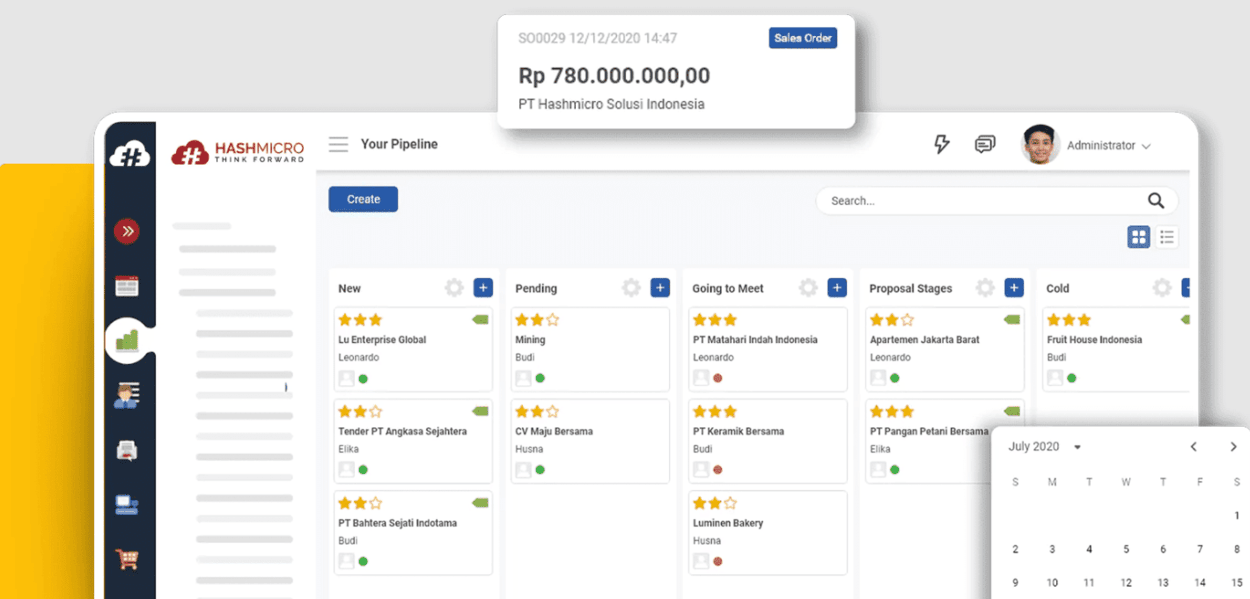Open the chat messages icon in header

(x=985, y=145)
